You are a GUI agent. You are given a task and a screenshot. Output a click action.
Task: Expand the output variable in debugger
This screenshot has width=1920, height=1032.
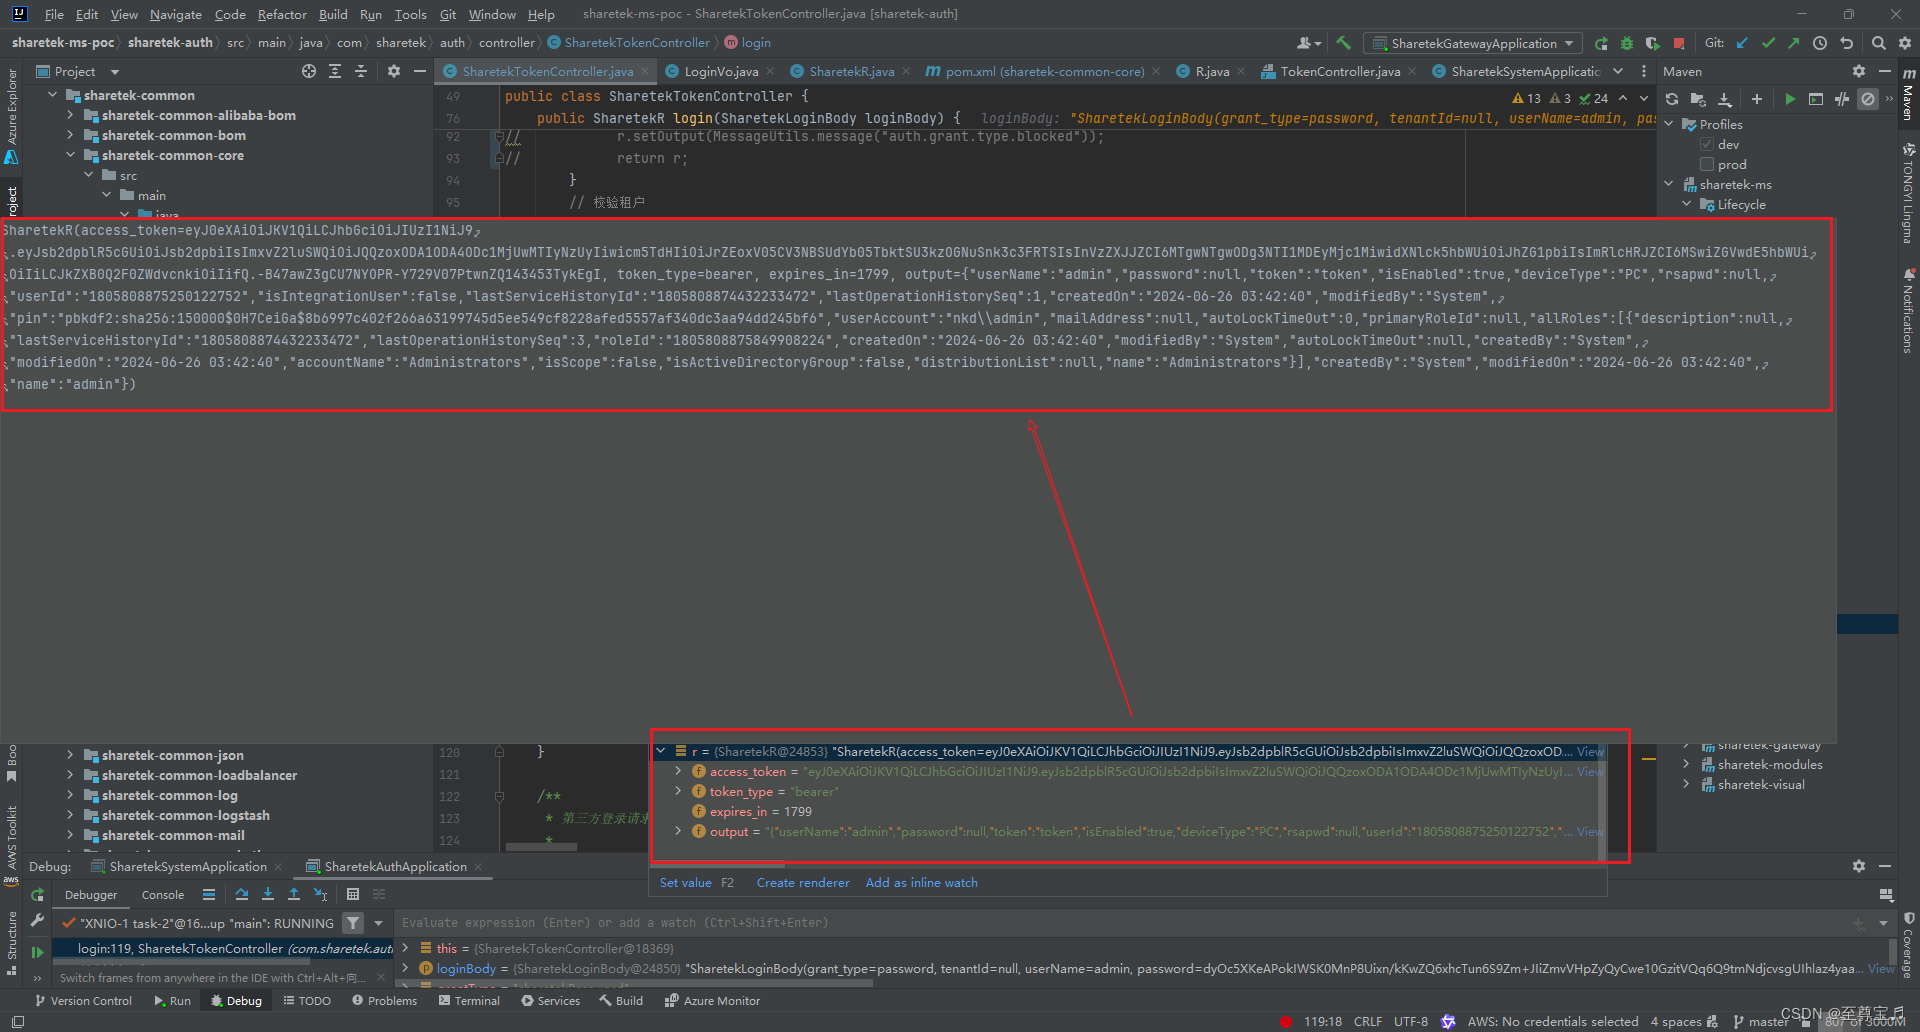pyautogui.click(x=679, y=831)
